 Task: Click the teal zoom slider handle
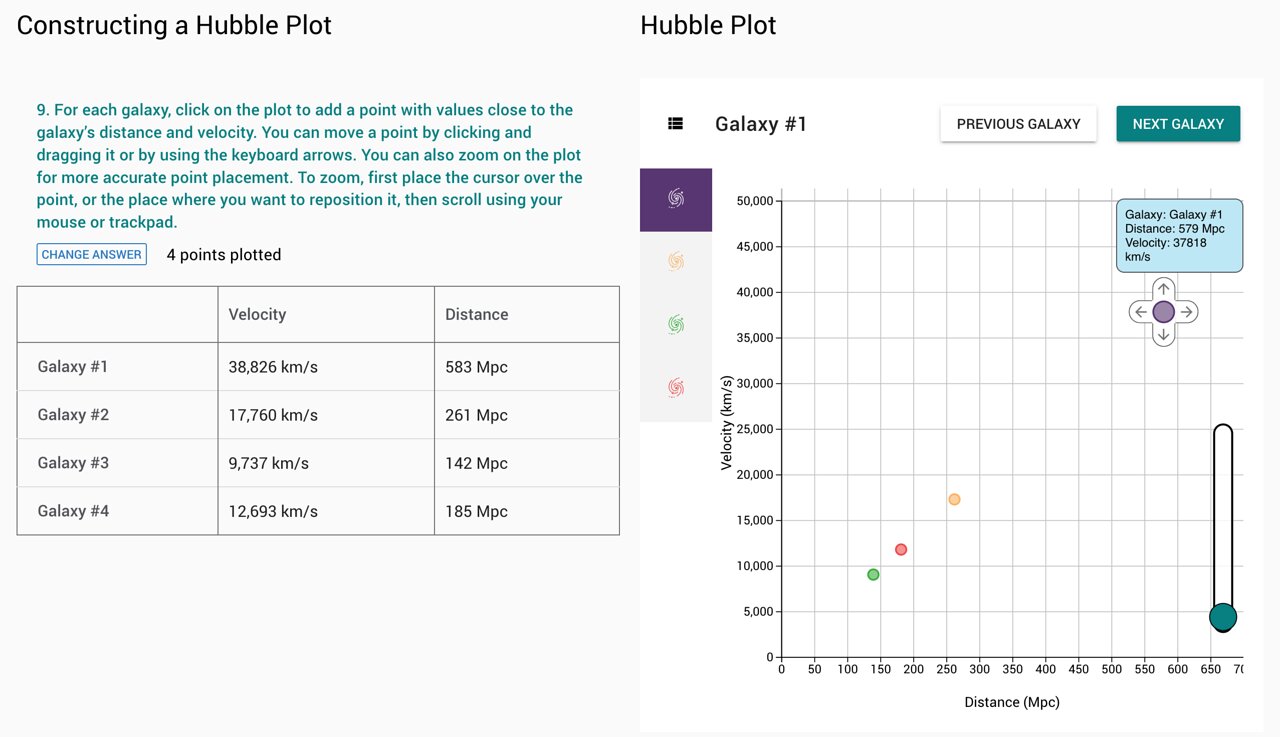[1222, 617]
